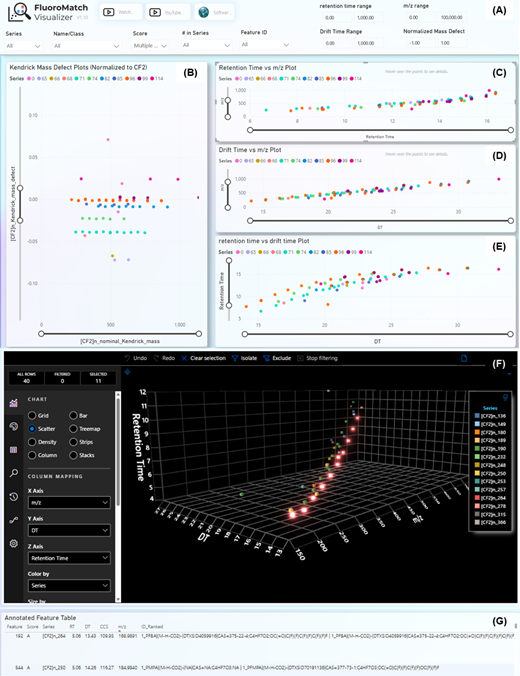Click Clear selection in 3D toolbar
520x676 pixels.
[x=204, y=358]
